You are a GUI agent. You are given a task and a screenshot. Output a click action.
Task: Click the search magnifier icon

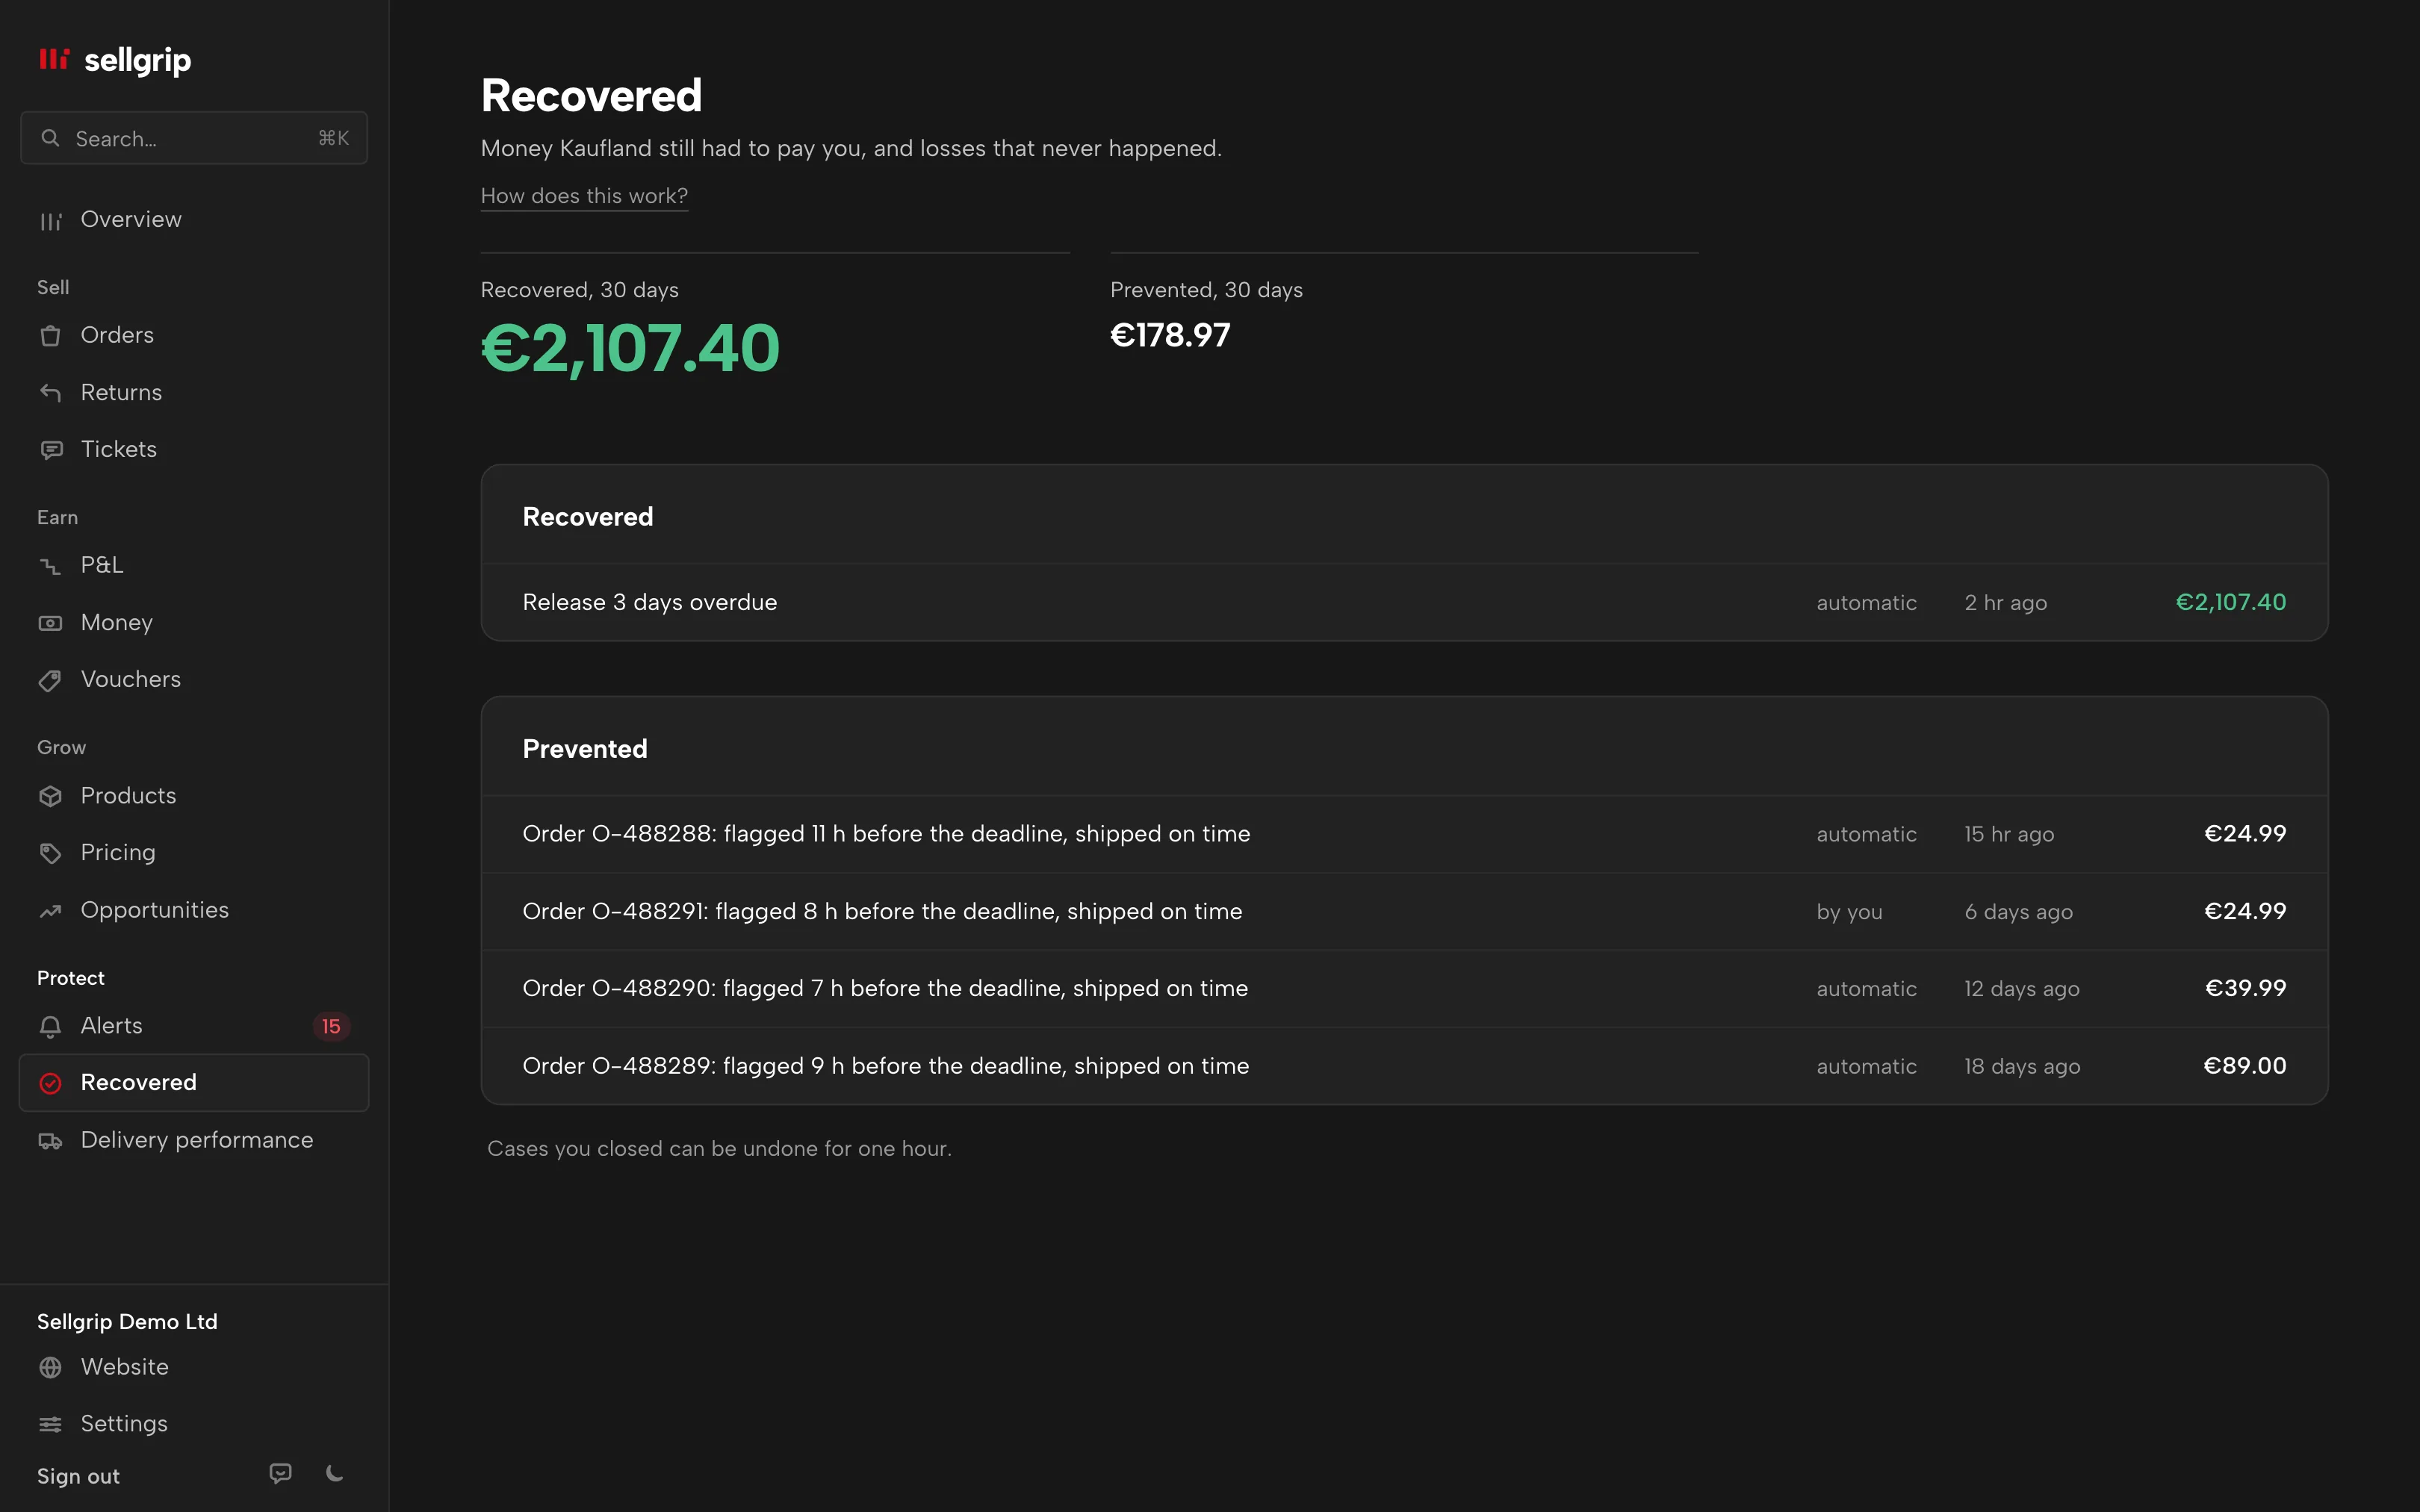50,138
